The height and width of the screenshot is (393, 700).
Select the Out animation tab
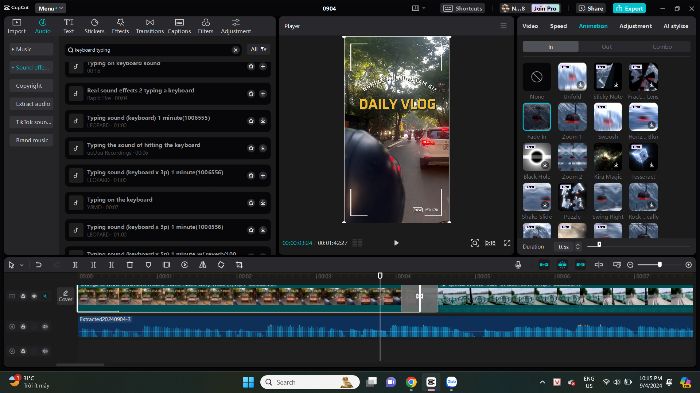pos(607,46)
